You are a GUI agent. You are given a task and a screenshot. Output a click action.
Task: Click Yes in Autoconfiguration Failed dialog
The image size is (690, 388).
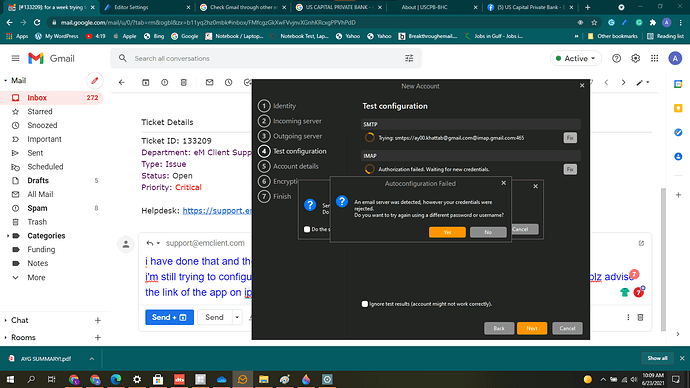click(x=447, y=232)
